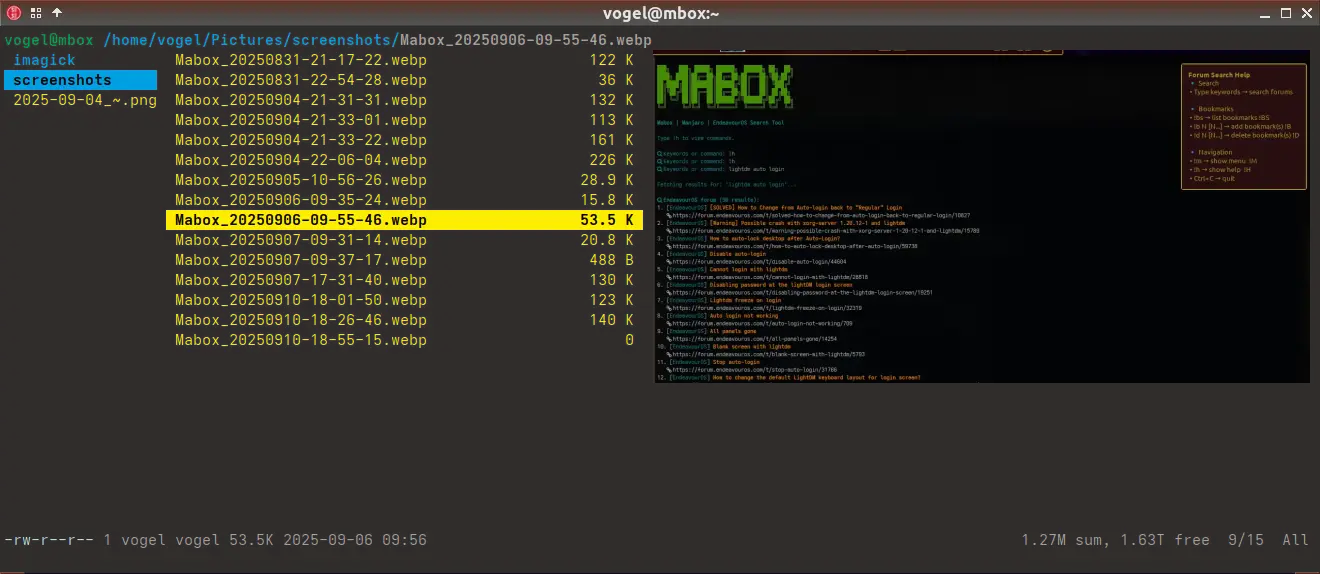
Task: Select the imagick directory in left column
Action: pos(44,60)
